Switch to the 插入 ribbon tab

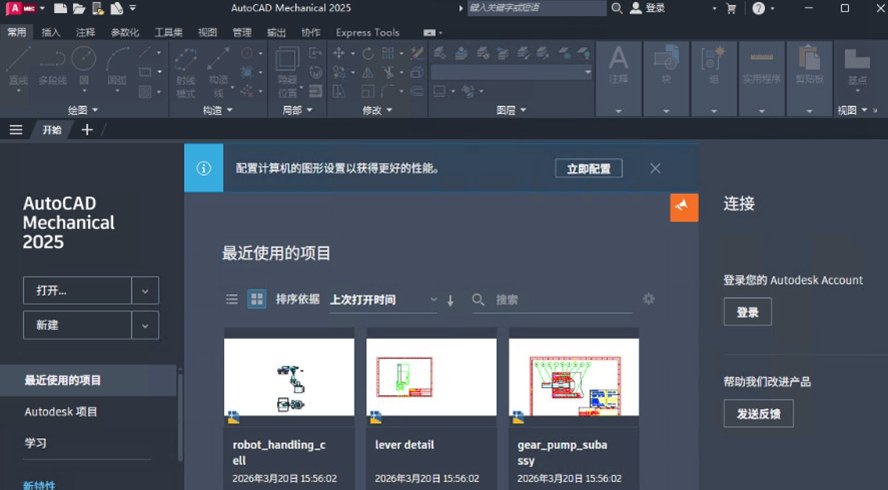(50, 32)
